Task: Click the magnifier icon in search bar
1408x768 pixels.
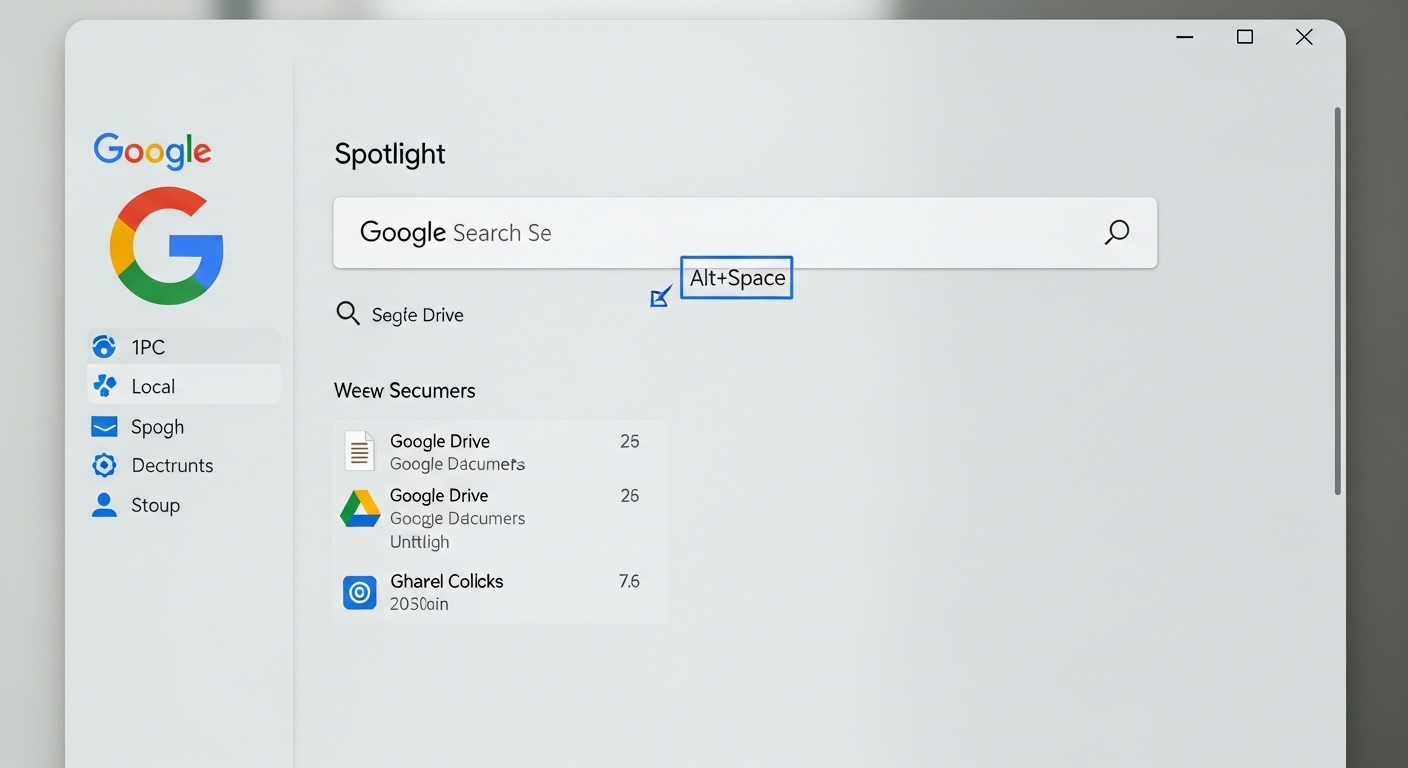Action: coord(1116,232)
